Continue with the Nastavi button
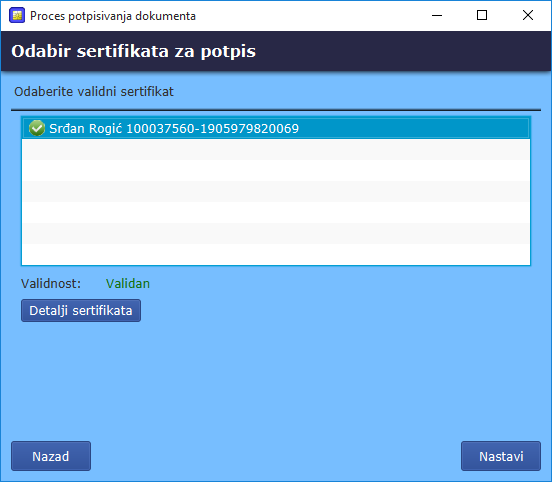The width and height of the screenshot is (552, 482). pos(501,456)
